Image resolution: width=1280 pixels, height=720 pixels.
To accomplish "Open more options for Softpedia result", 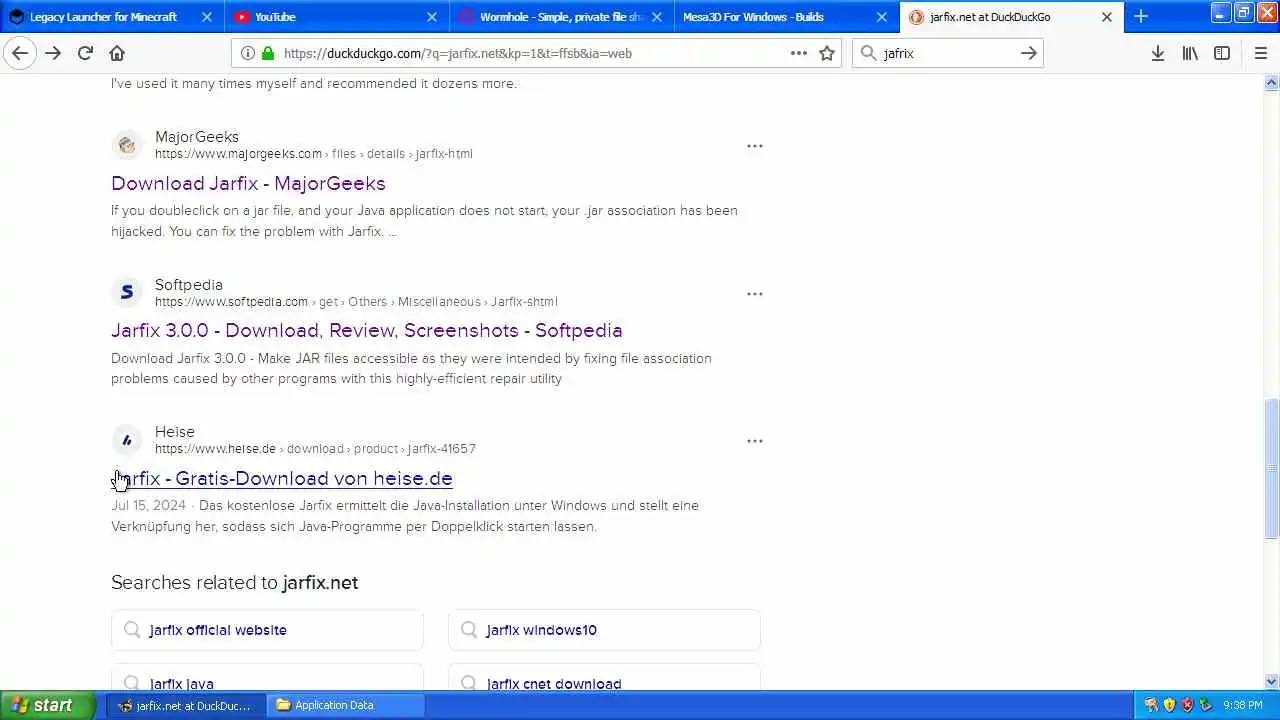I will 755,294.
